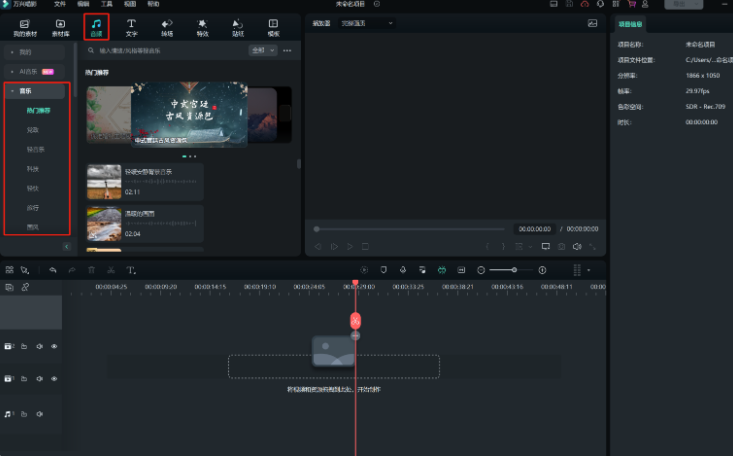
Task: Collapse the 音乐 category in the left sidebar
Action: click(x=10, y=91)
